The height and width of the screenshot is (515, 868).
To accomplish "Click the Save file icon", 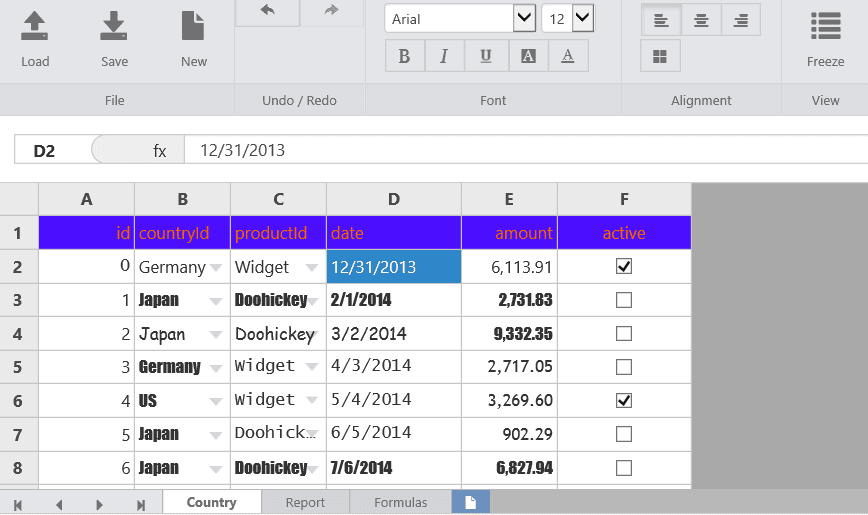I will [x=113, y=26].
